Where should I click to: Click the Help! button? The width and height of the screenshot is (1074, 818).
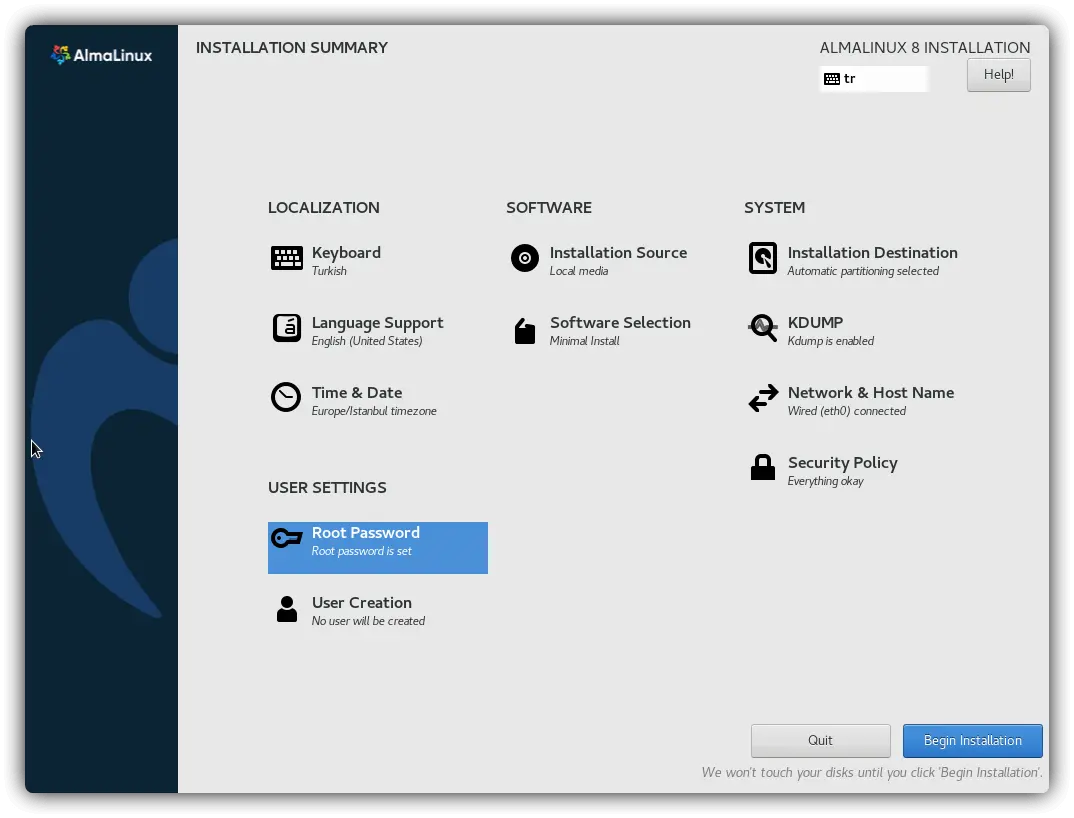[998, 75]
